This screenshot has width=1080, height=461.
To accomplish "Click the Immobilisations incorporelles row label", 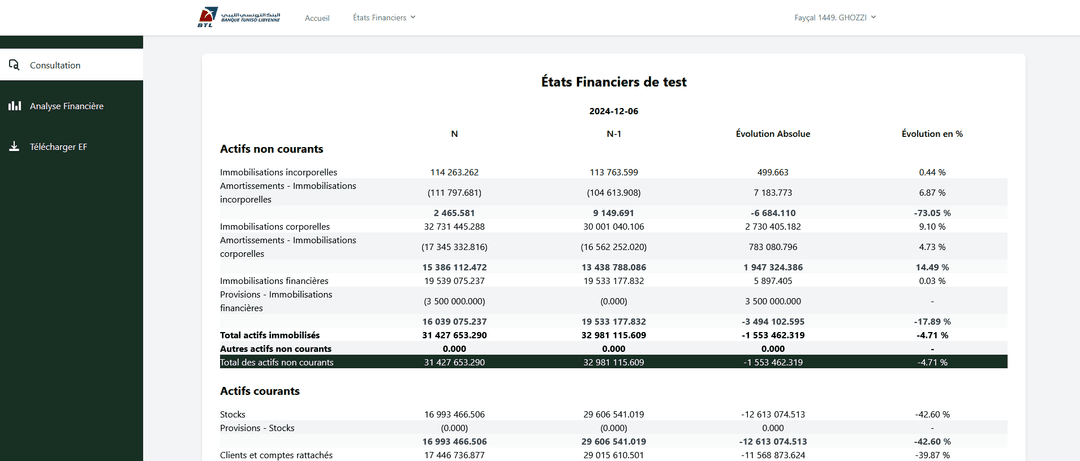I will pyautogui.click(x=278, y=172).
